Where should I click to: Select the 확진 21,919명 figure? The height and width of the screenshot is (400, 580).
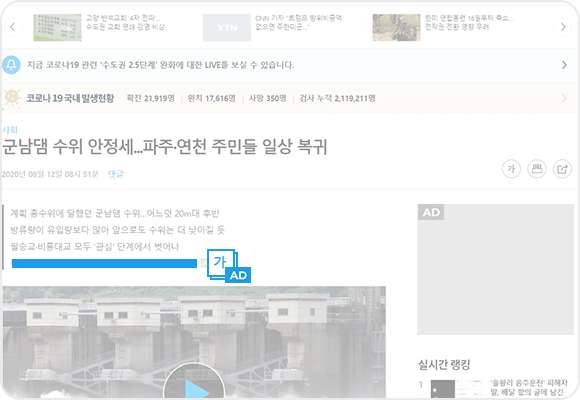click(151, 98)
